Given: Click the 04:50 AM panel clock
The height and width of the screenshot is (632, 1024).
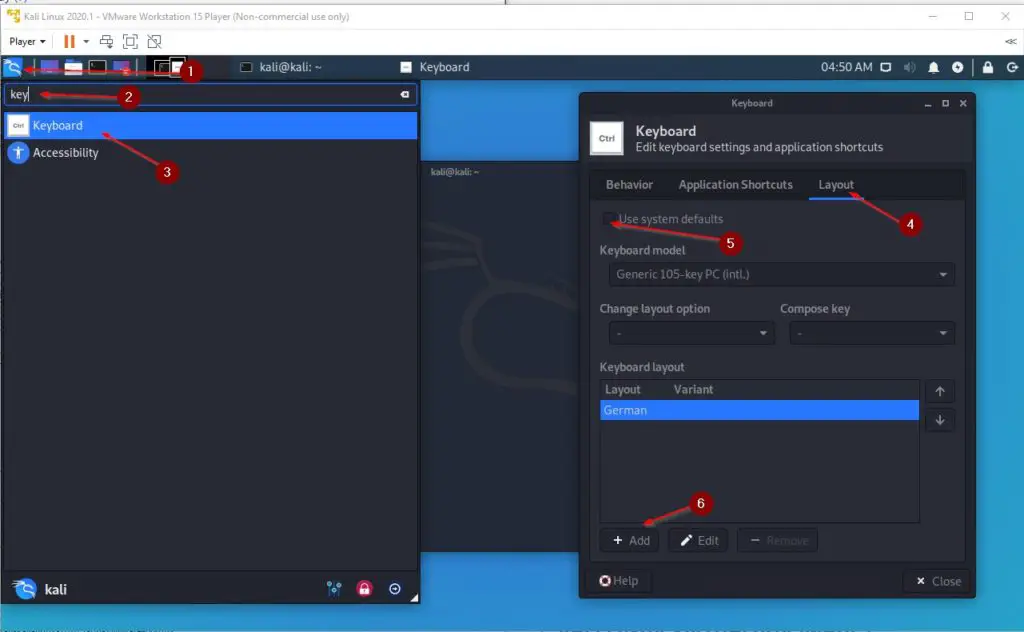Looking at the screenshot, I should pyautogui.click(x=846, y=67).
